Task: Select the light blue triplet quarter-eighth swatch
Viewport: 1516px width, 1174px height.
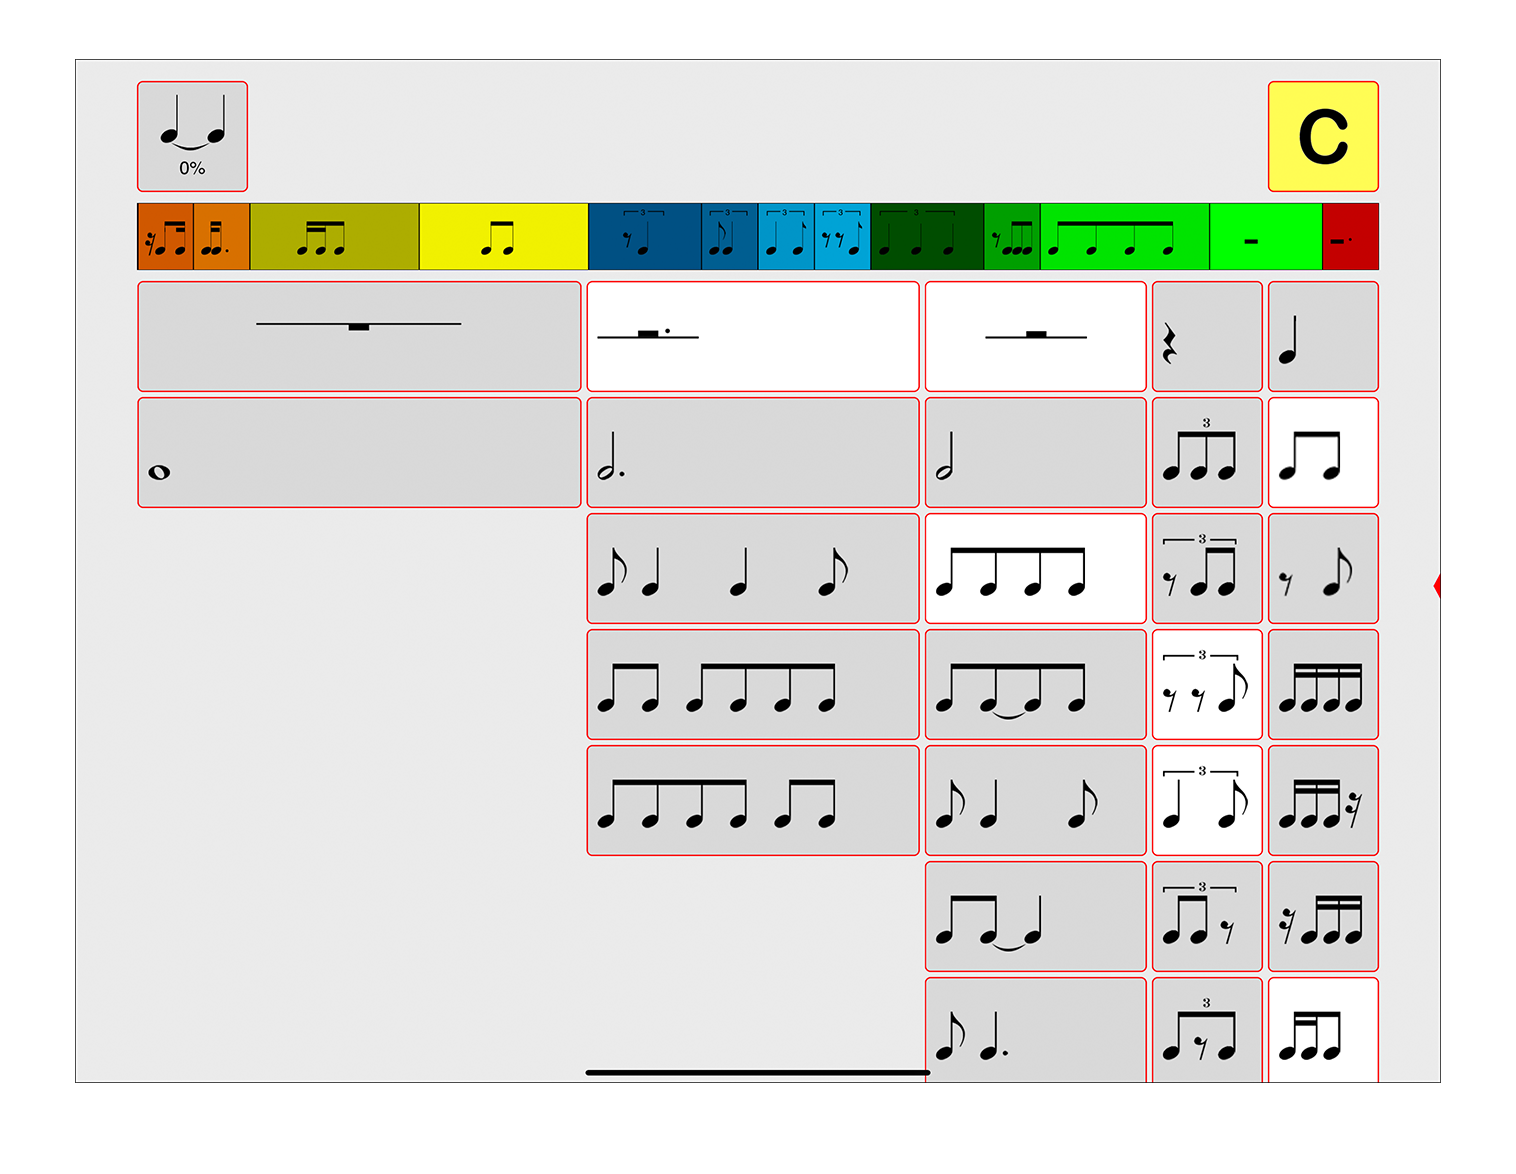Action: (x=787, y=237)
